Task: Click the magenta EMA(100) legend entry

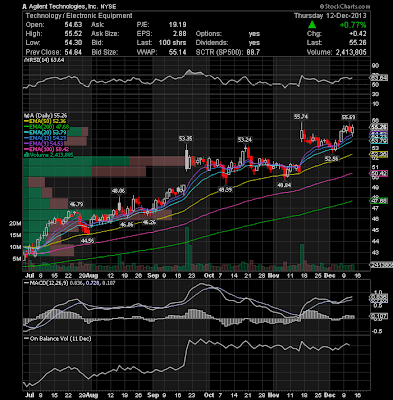Action: [x=46, y=149]
